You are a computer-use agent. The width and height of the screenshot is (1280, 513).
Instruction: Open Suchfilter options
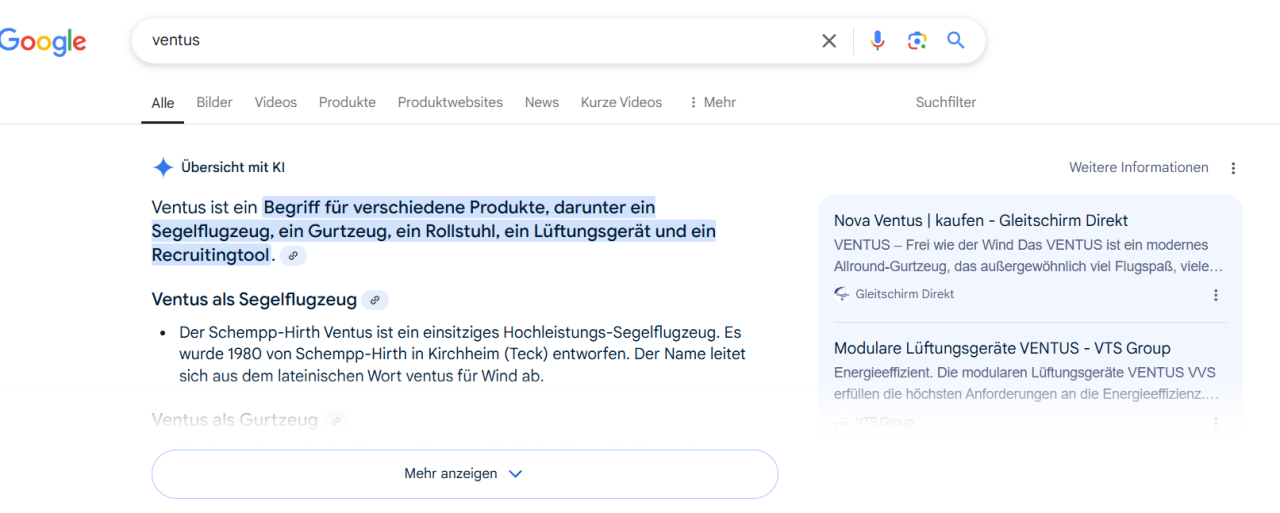tap(945, 102)
